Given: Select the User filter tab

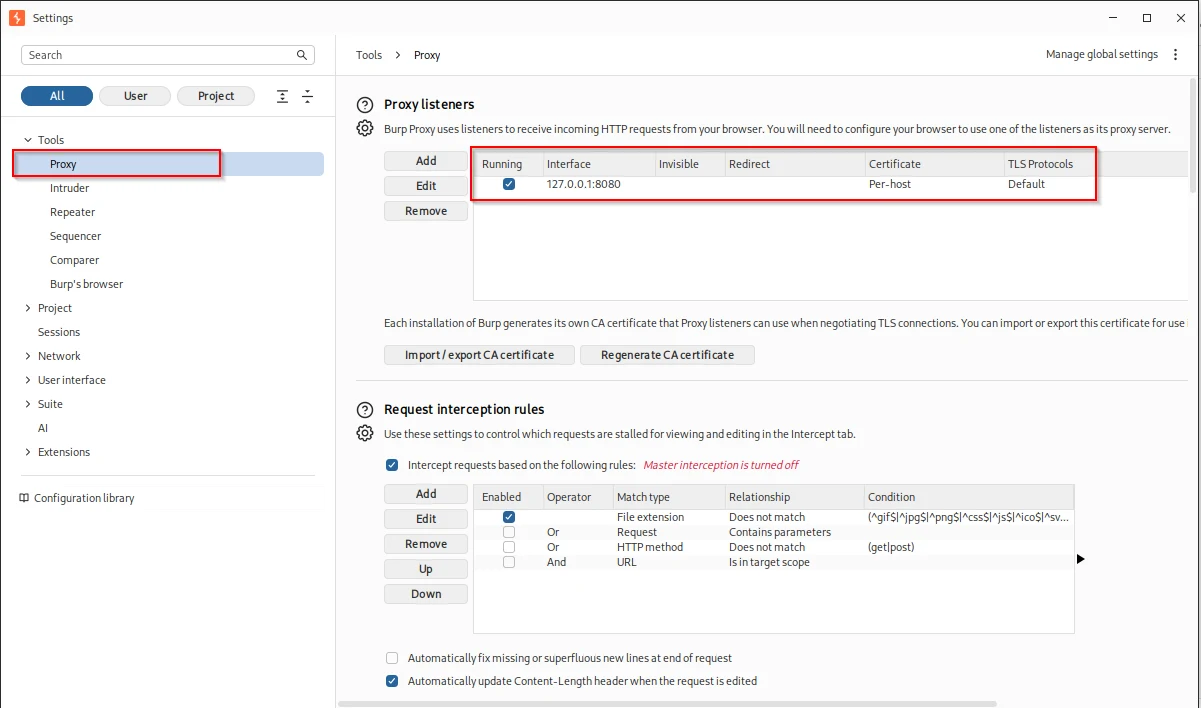Looking at the screenshot, I should click(135, 96).
